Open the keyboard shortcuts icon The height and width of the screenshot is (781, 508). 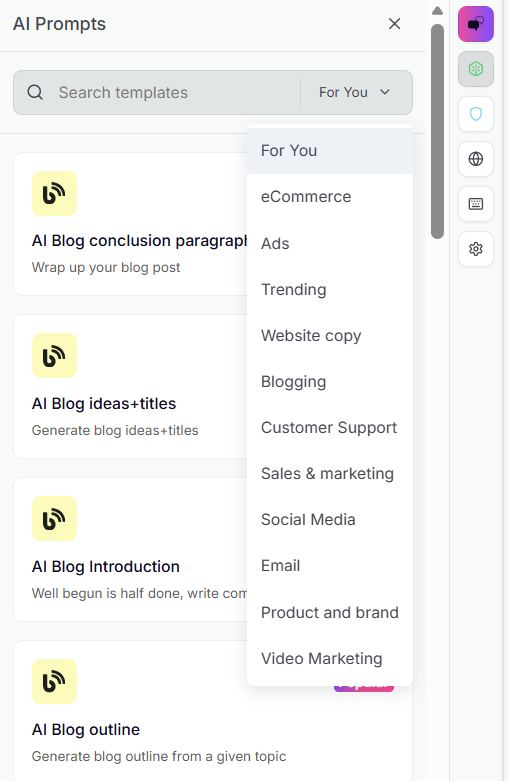[476, 204]
